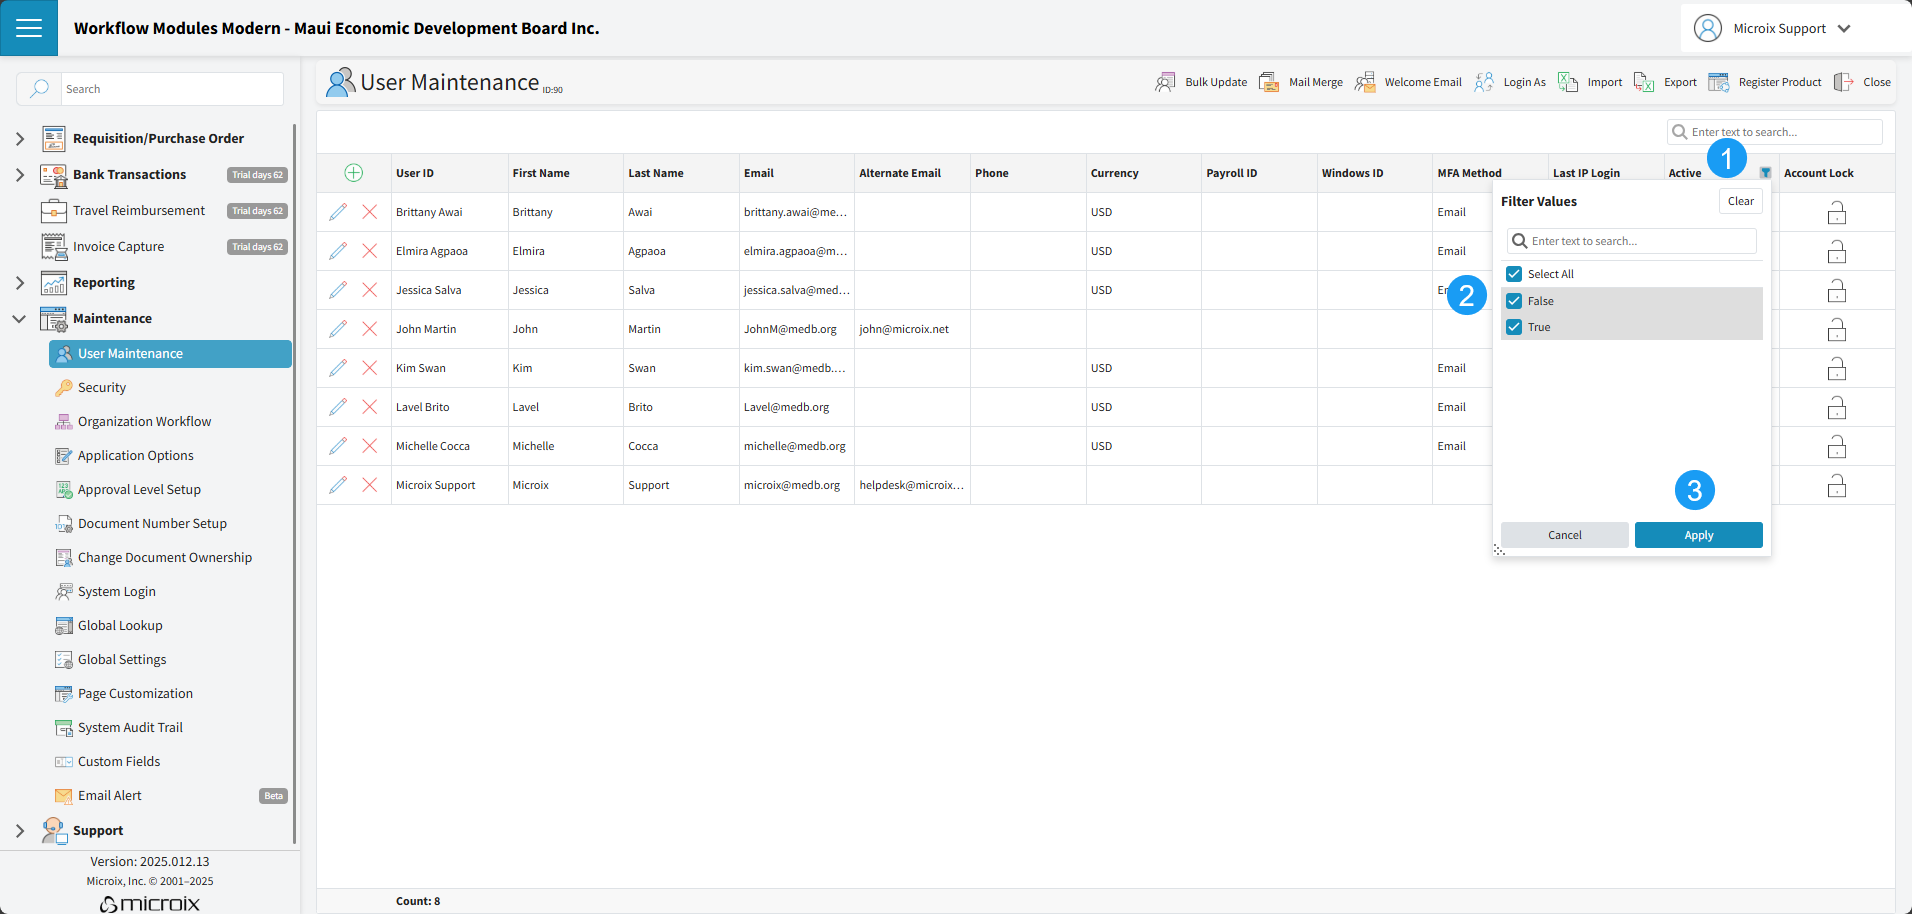Click the Bulk Update toolbar icon
Viewport: 1912px width, 914px height.
1165,82
